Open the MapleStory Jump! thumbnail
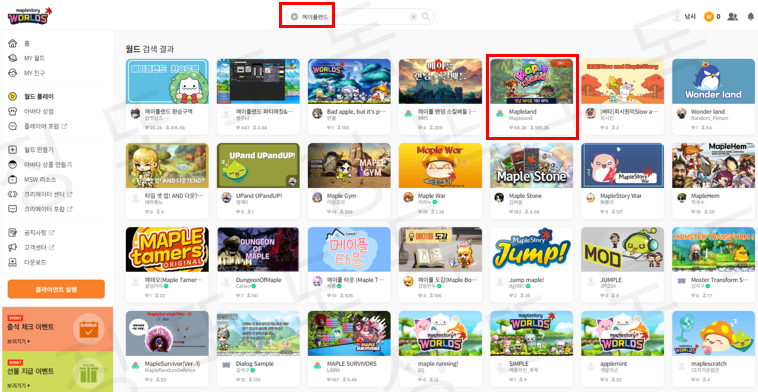This screenshot has width=758, height=392. click(532, 249)
